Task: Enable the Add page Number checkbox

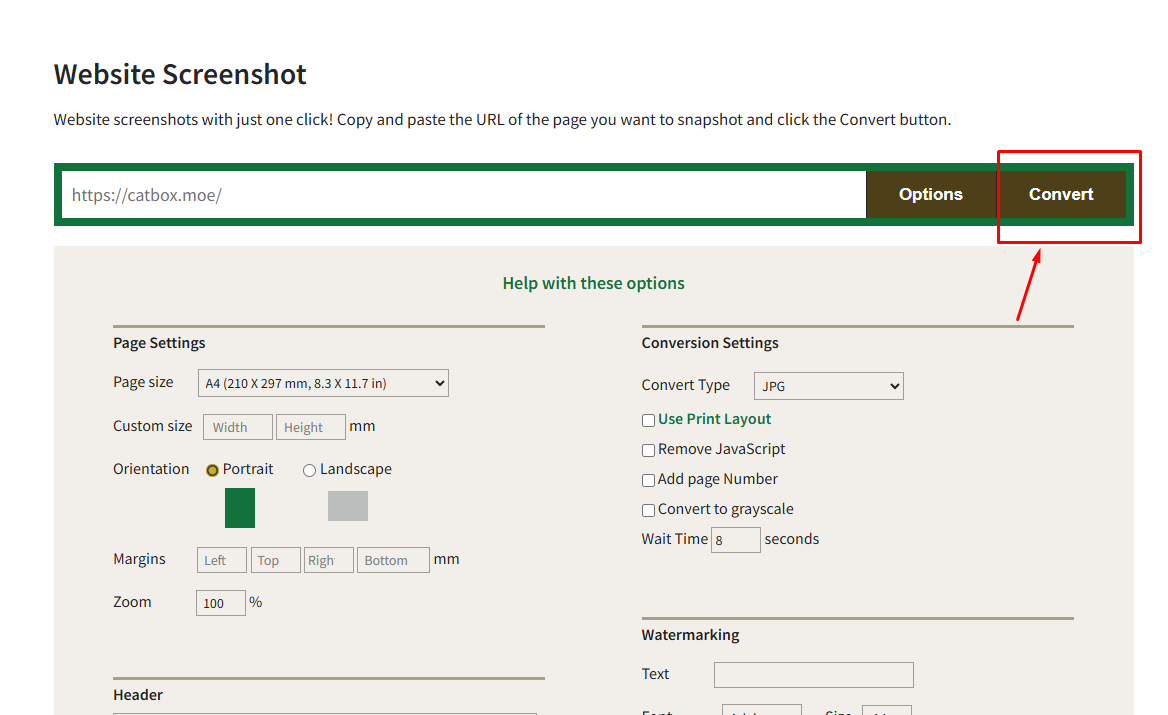Action: (x=648, y=480)
